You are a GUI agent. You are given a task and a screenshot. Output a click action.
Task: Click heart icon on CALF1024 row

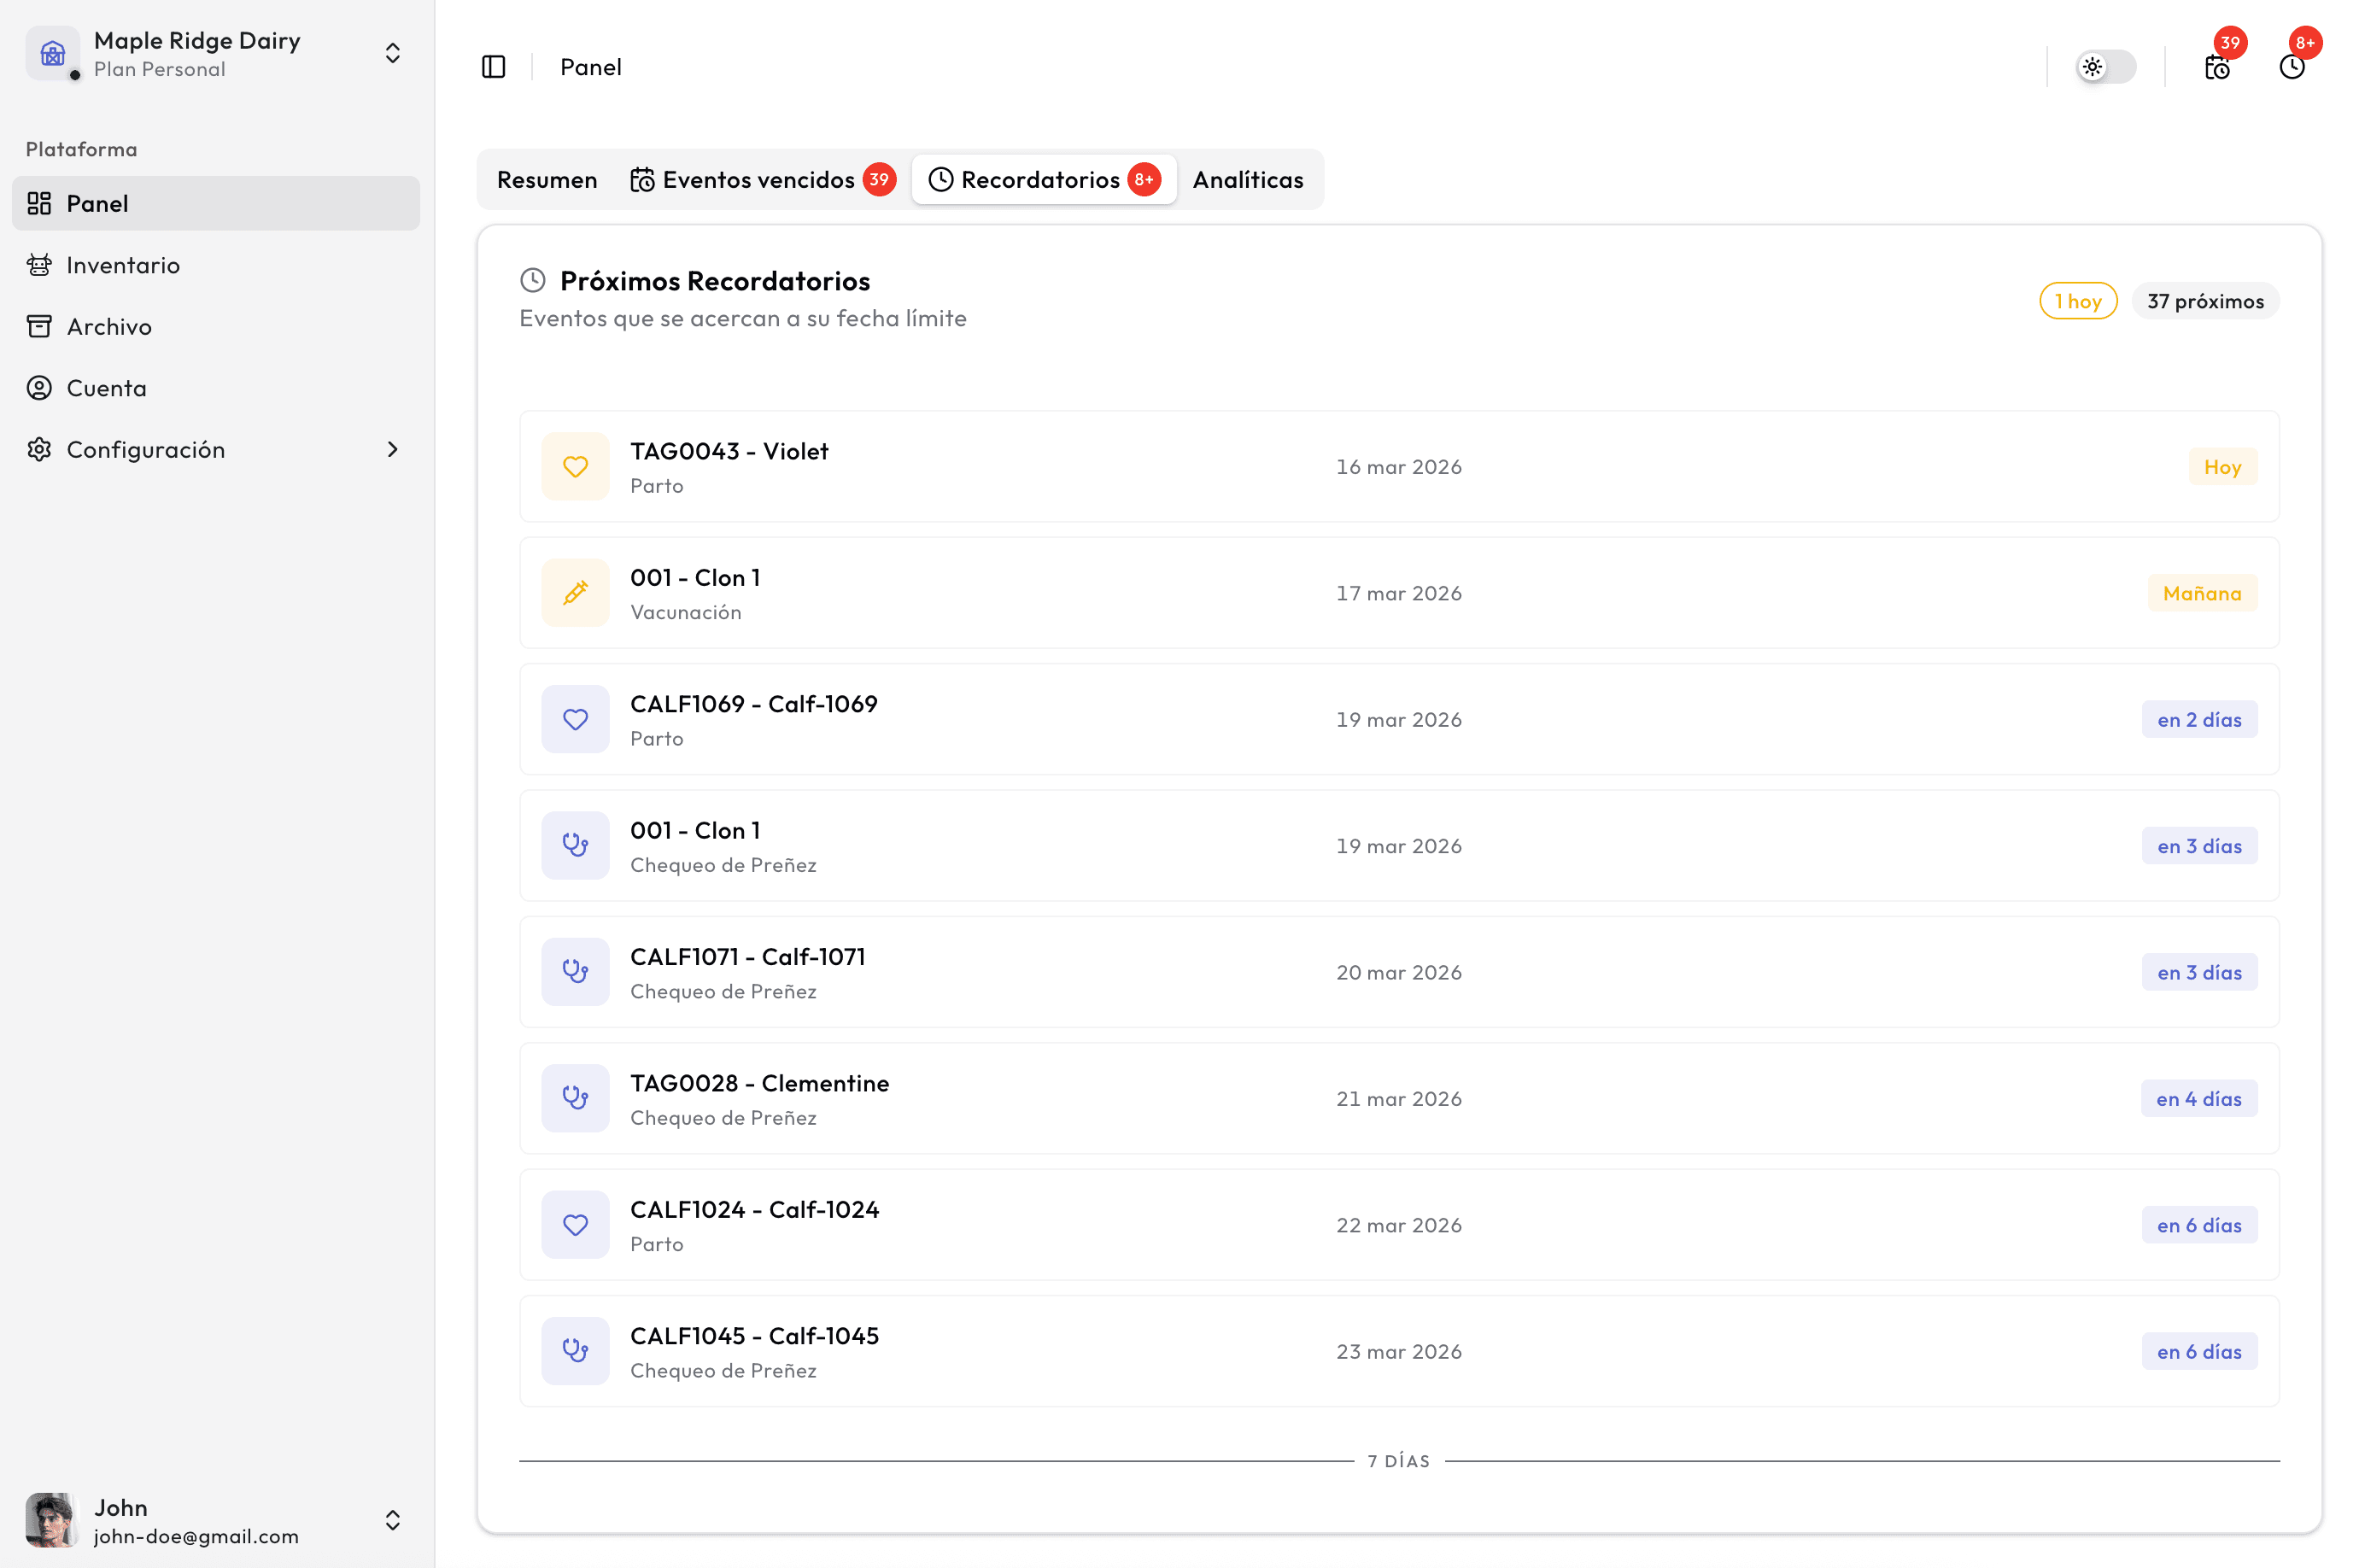tap(575, 1225)
